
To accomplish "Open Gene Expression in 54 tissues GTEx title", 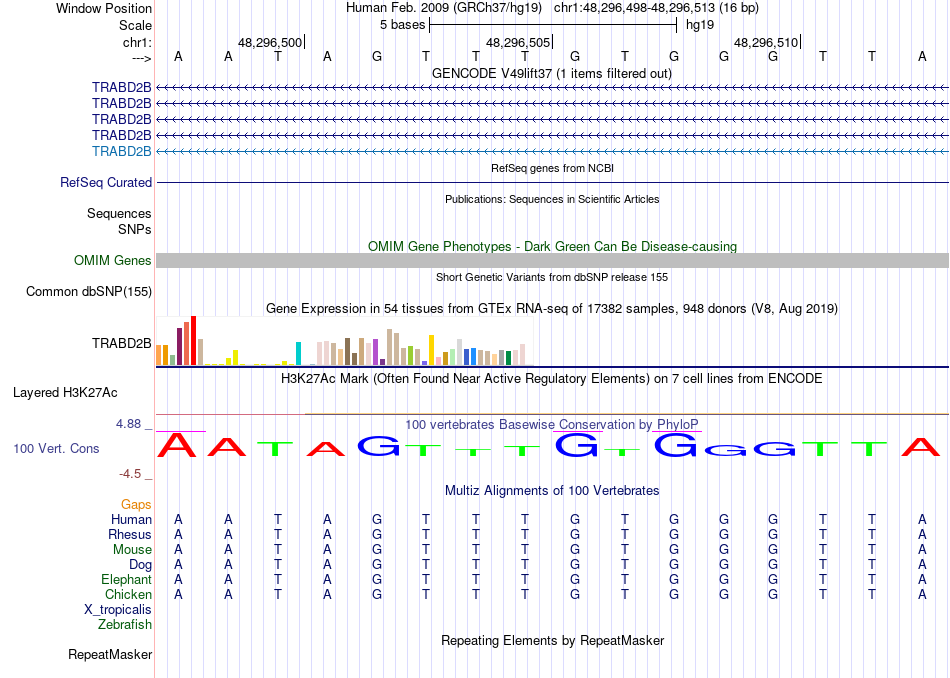I will tap(552, 308).
